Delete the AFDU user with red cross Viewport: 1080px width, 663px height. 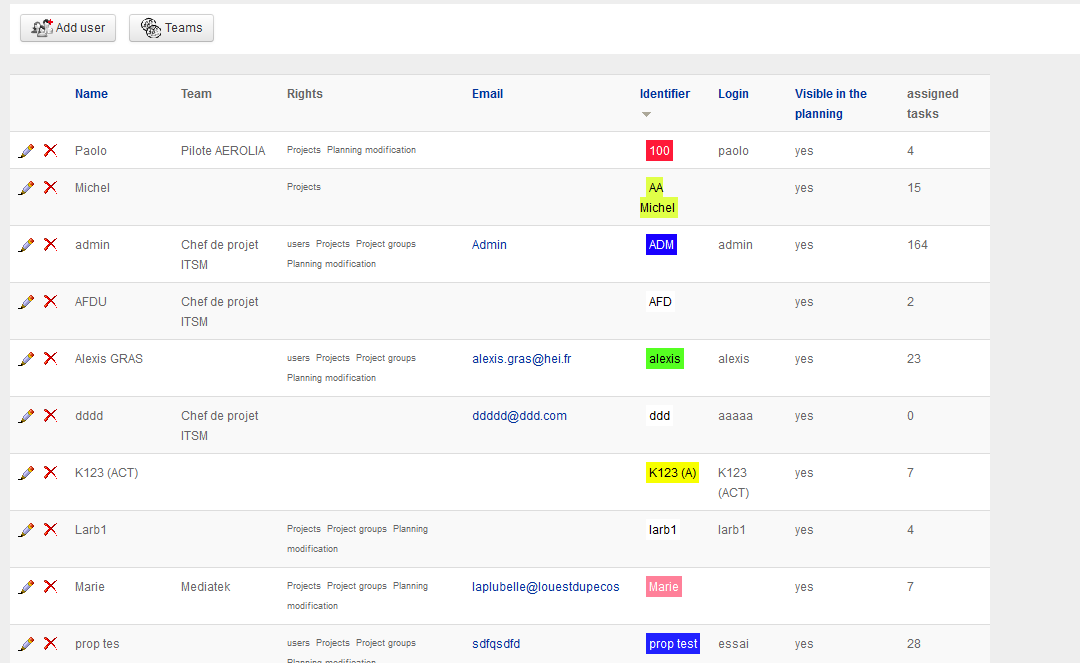click(50, 302)
